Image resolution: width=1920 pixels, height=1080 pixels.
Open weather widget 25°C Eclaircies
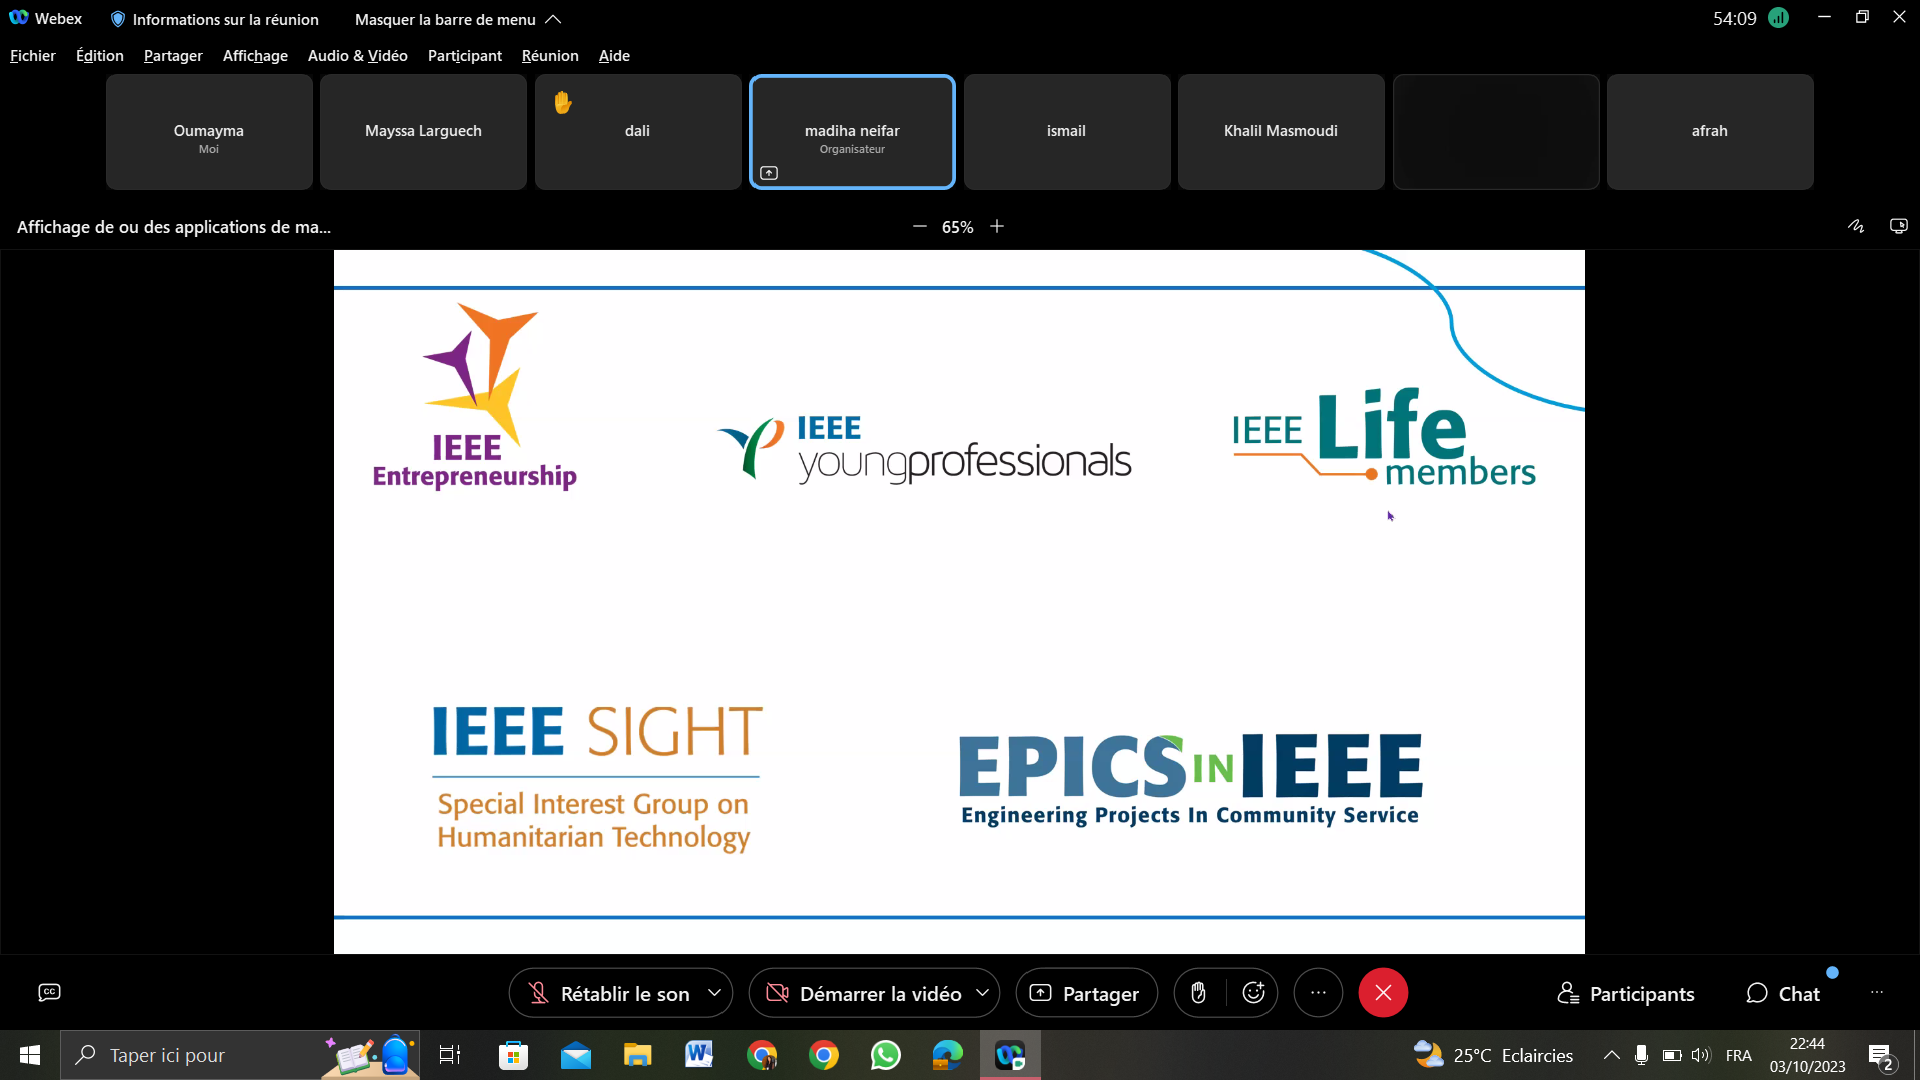(1492, 1055)
